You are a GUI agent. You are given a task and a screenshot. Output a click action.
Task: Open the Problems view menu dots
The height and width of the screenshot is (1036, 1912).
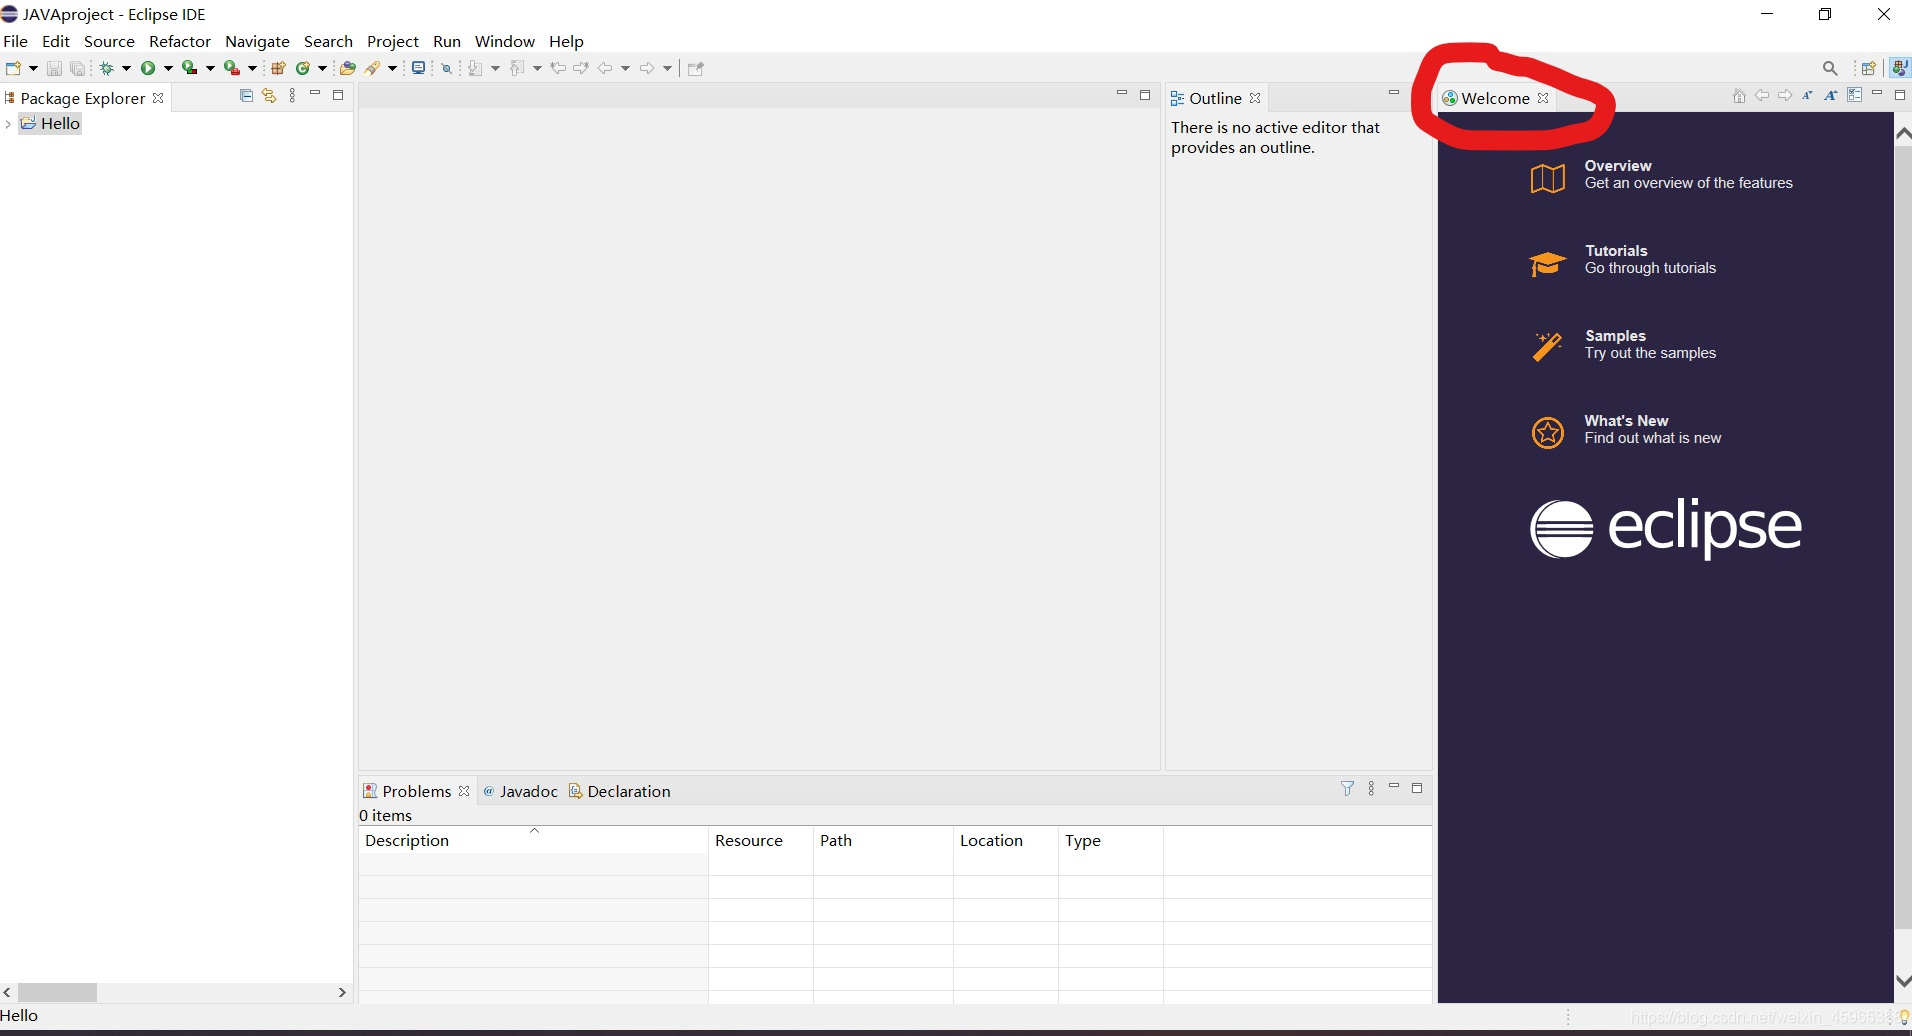pos(1371,788)
